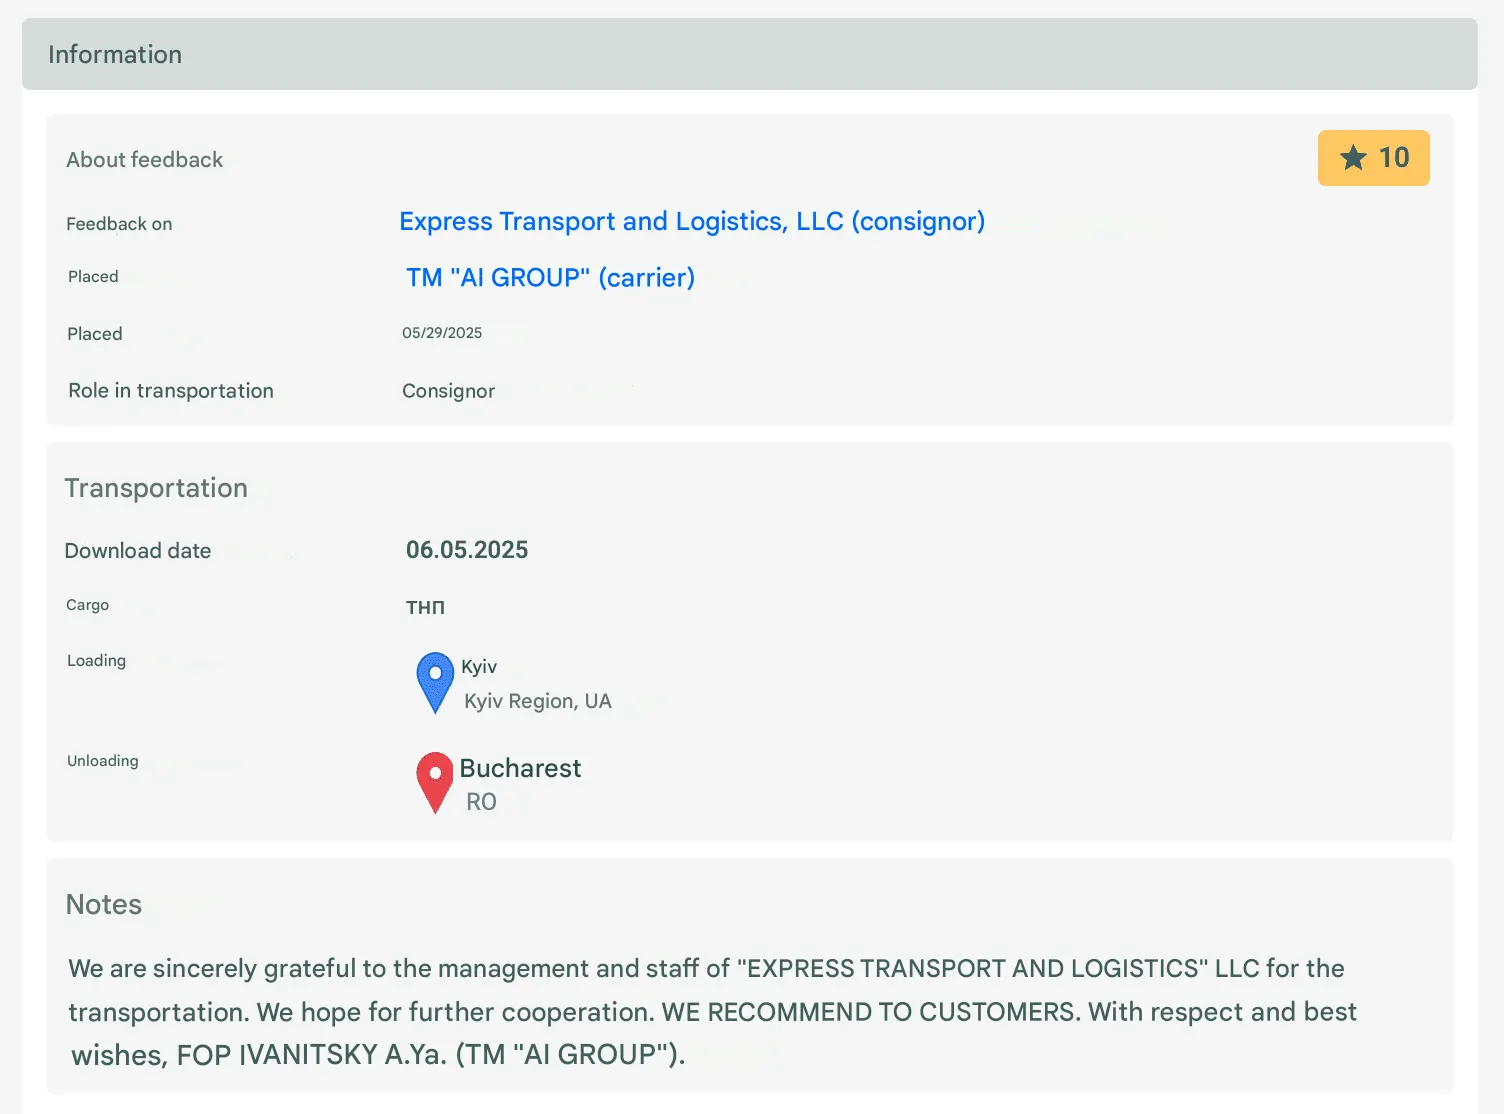Screen dimensions: 1504x1114
Task: Click the download date 06.05.2025
Action: [467, 550]
